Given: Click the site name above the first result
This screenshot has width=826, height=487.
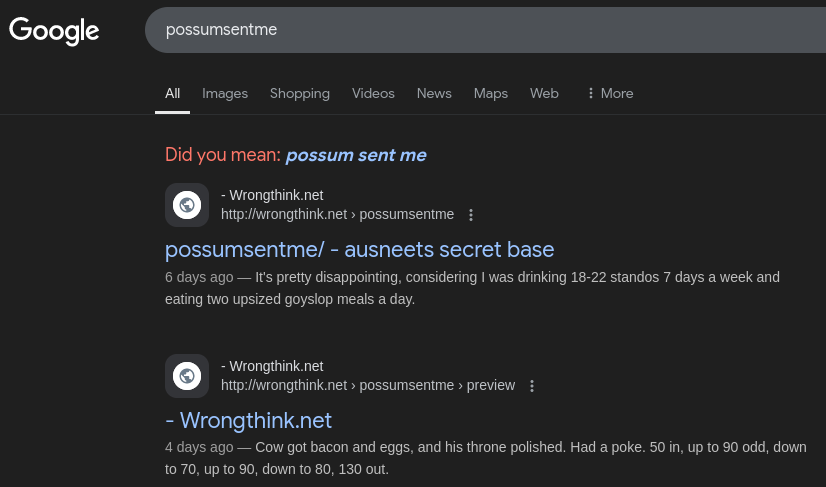Looking at the screenshot, I should 272,195.
